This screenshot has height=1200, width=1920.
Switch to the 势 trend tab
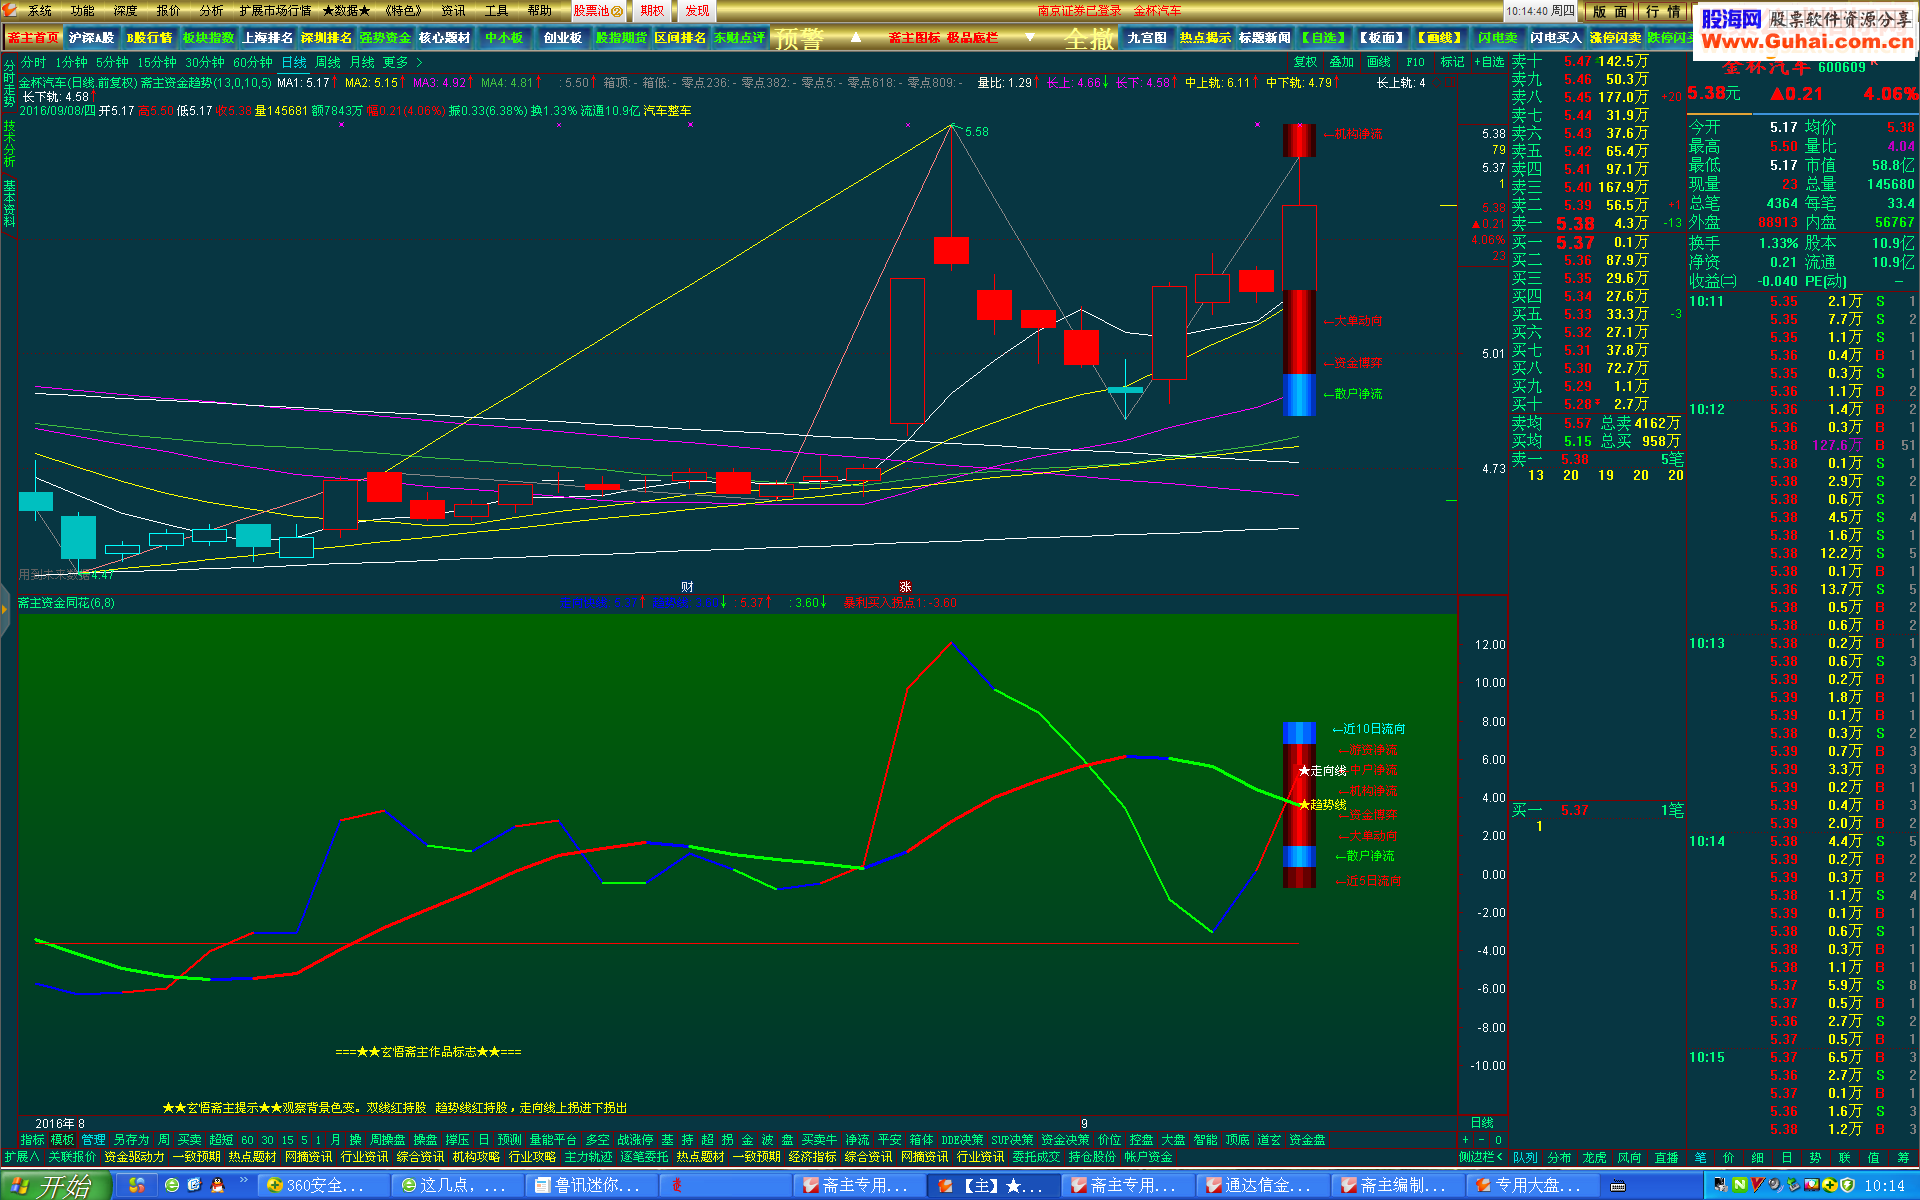click(1815, 1158)
